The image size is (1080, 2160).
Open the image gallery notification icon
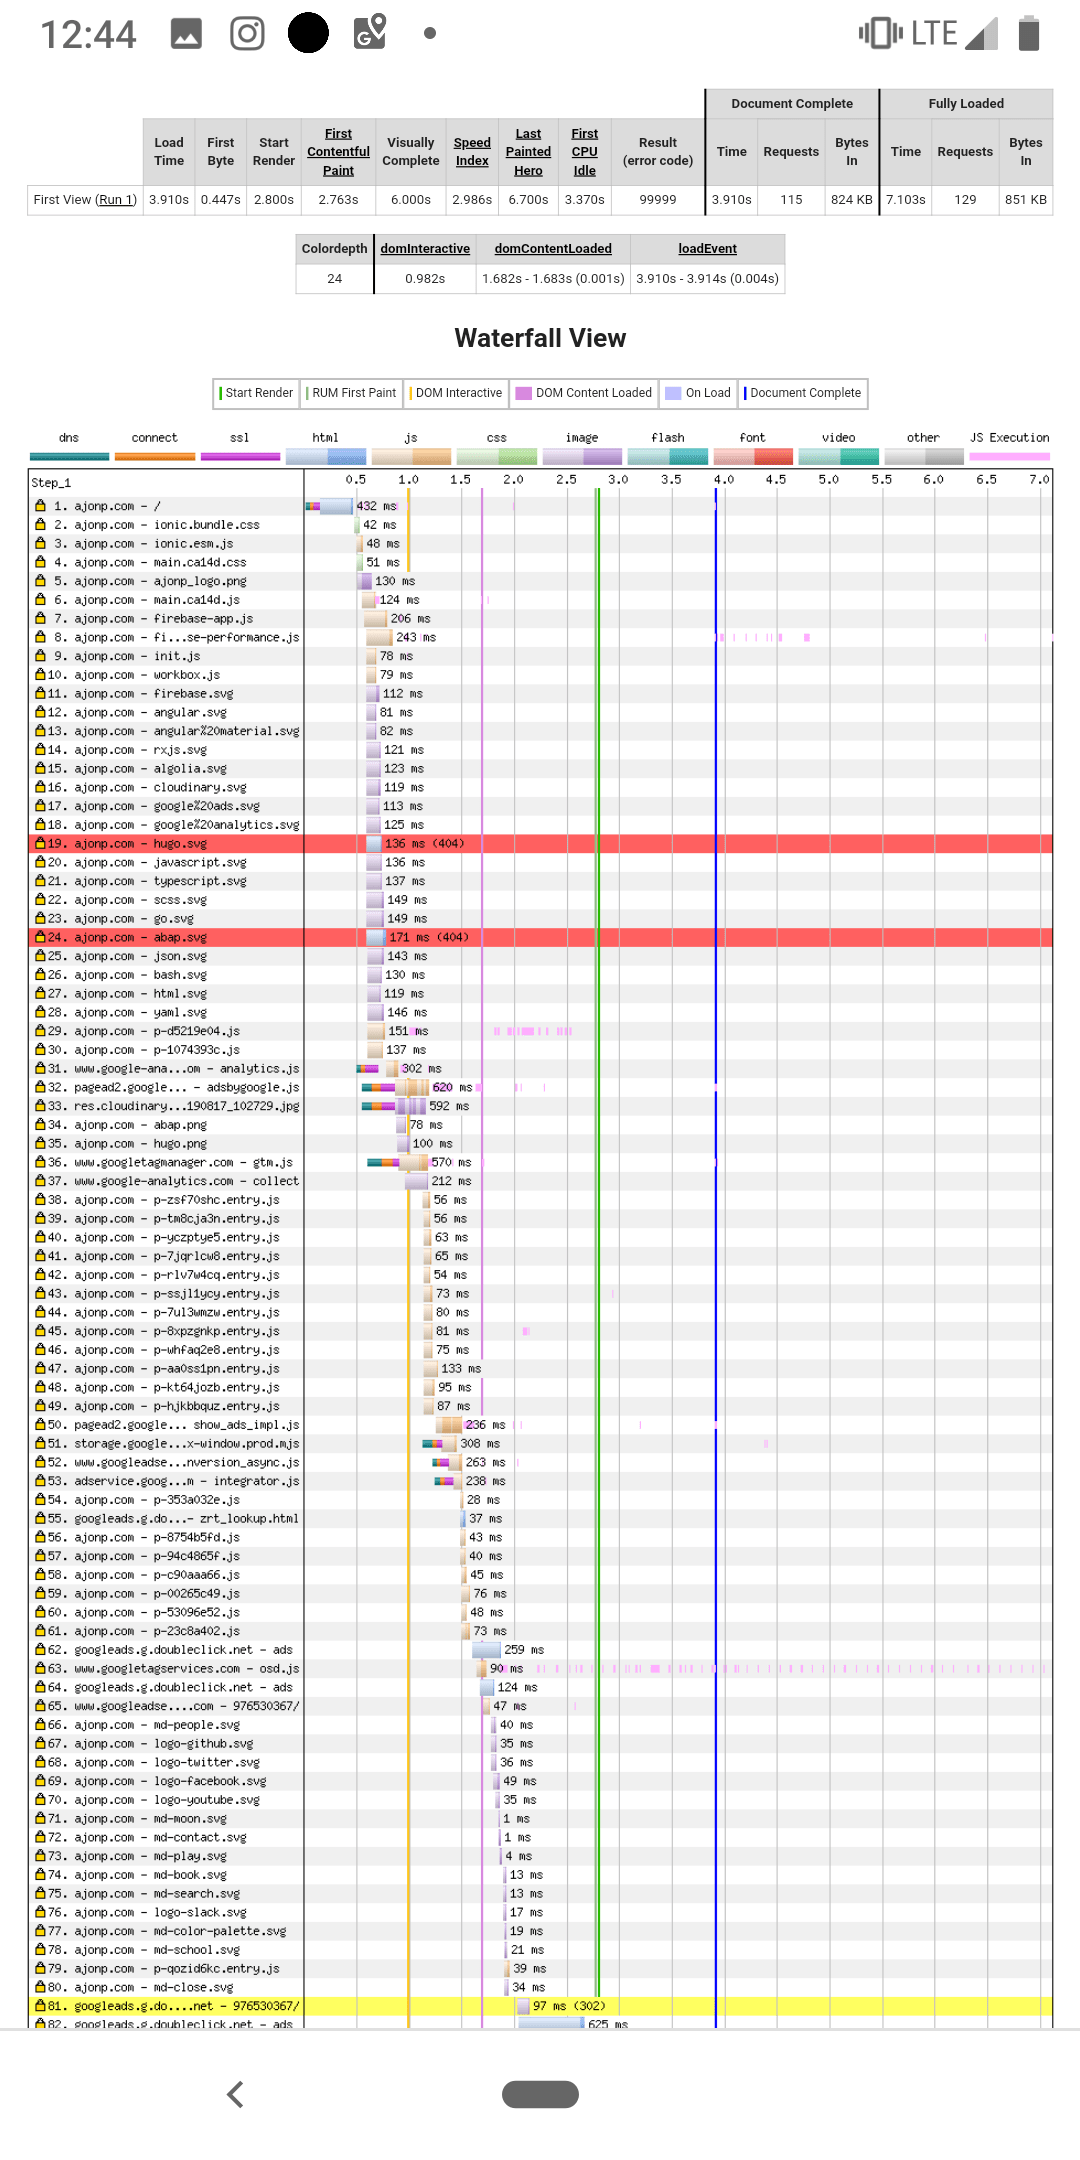186,33
